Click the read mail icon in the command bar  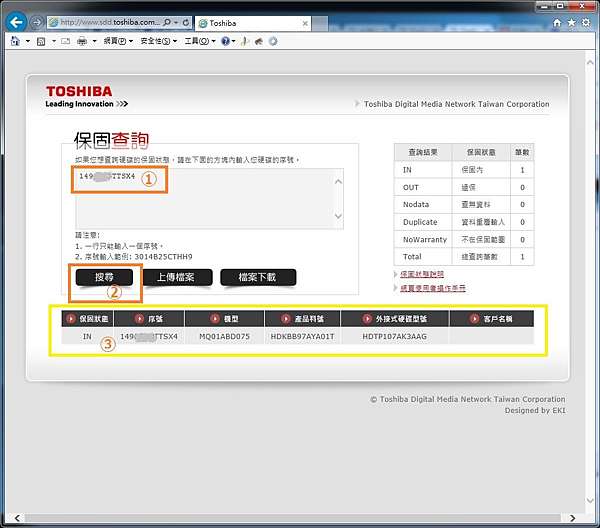pyautogui.click(x=65, y=41)
